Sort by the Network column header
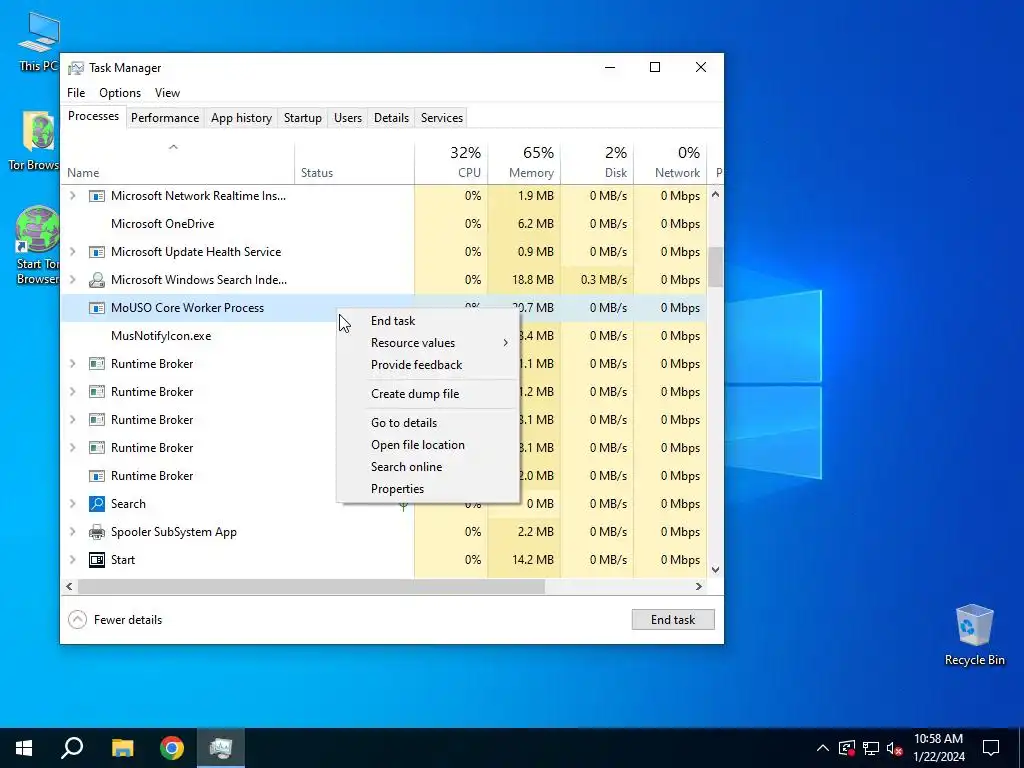 point(670,163)
